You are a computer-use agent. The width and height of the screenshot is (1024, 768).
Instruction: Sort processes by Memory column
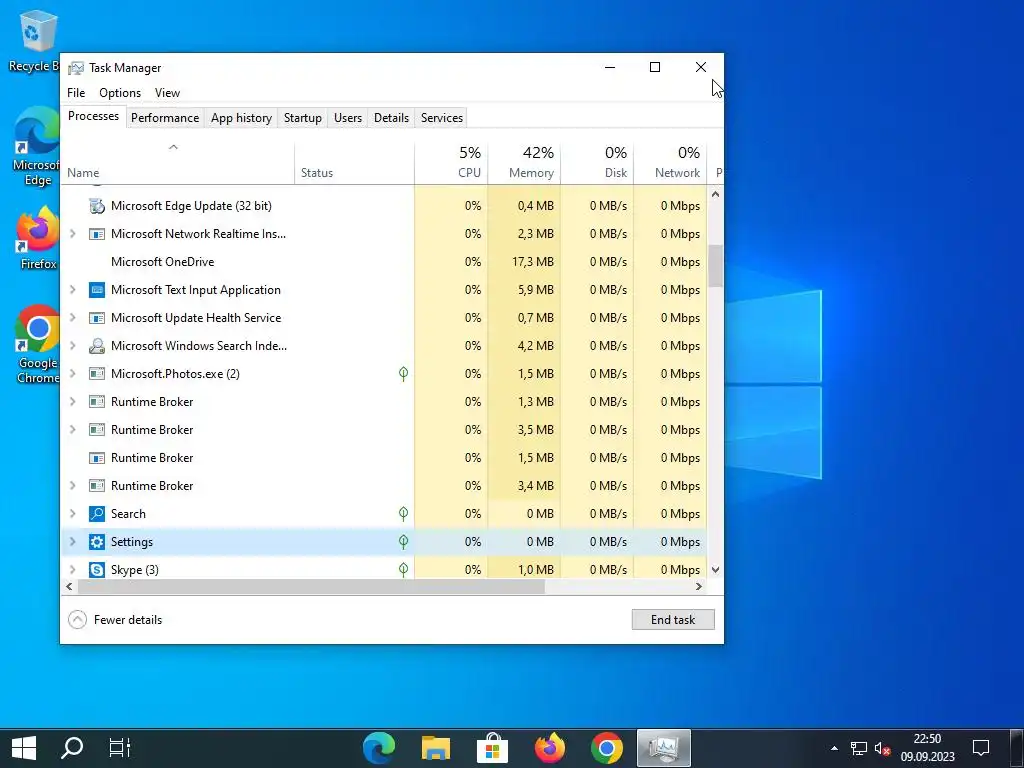coord(524,163)
